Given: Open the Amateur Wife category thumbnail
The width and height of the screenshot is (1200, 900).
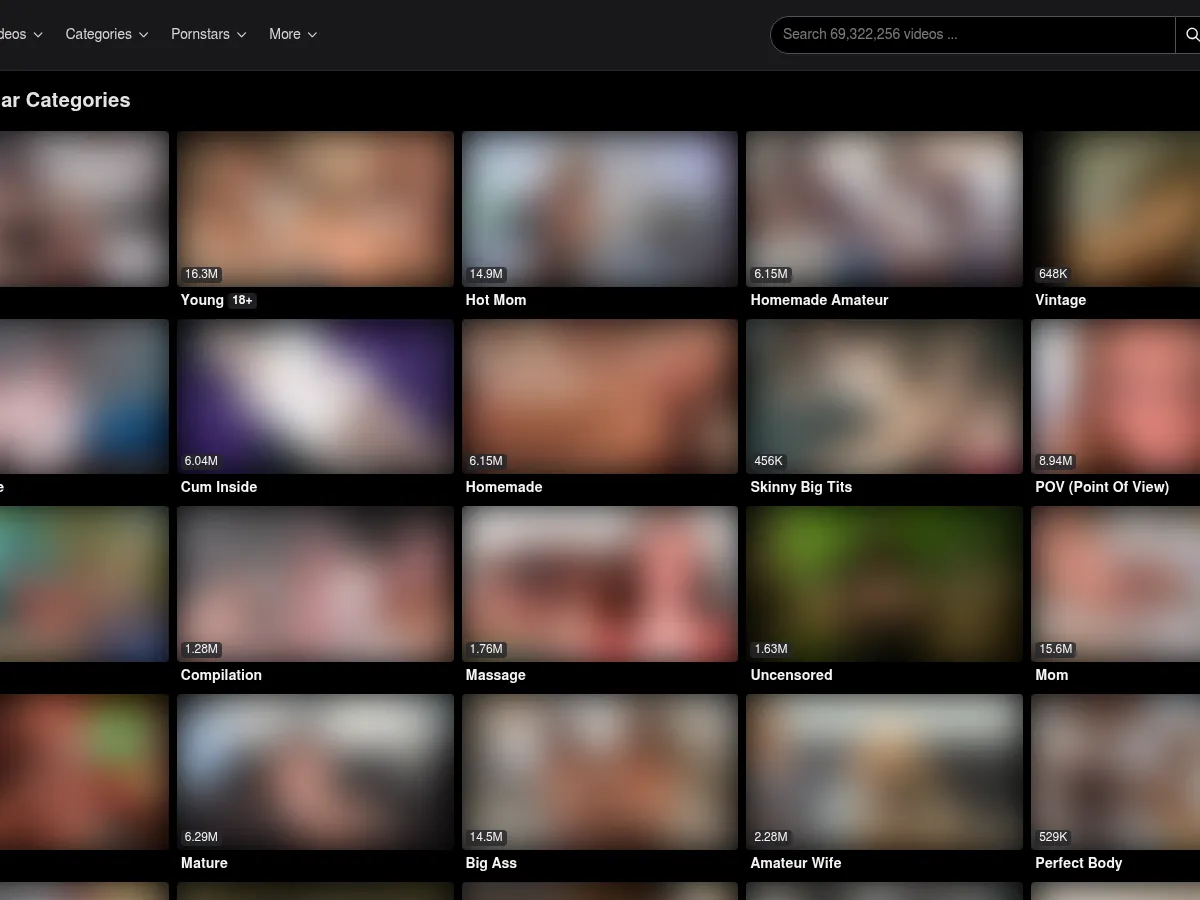Looking at the screenshot, I should point(884,772).
